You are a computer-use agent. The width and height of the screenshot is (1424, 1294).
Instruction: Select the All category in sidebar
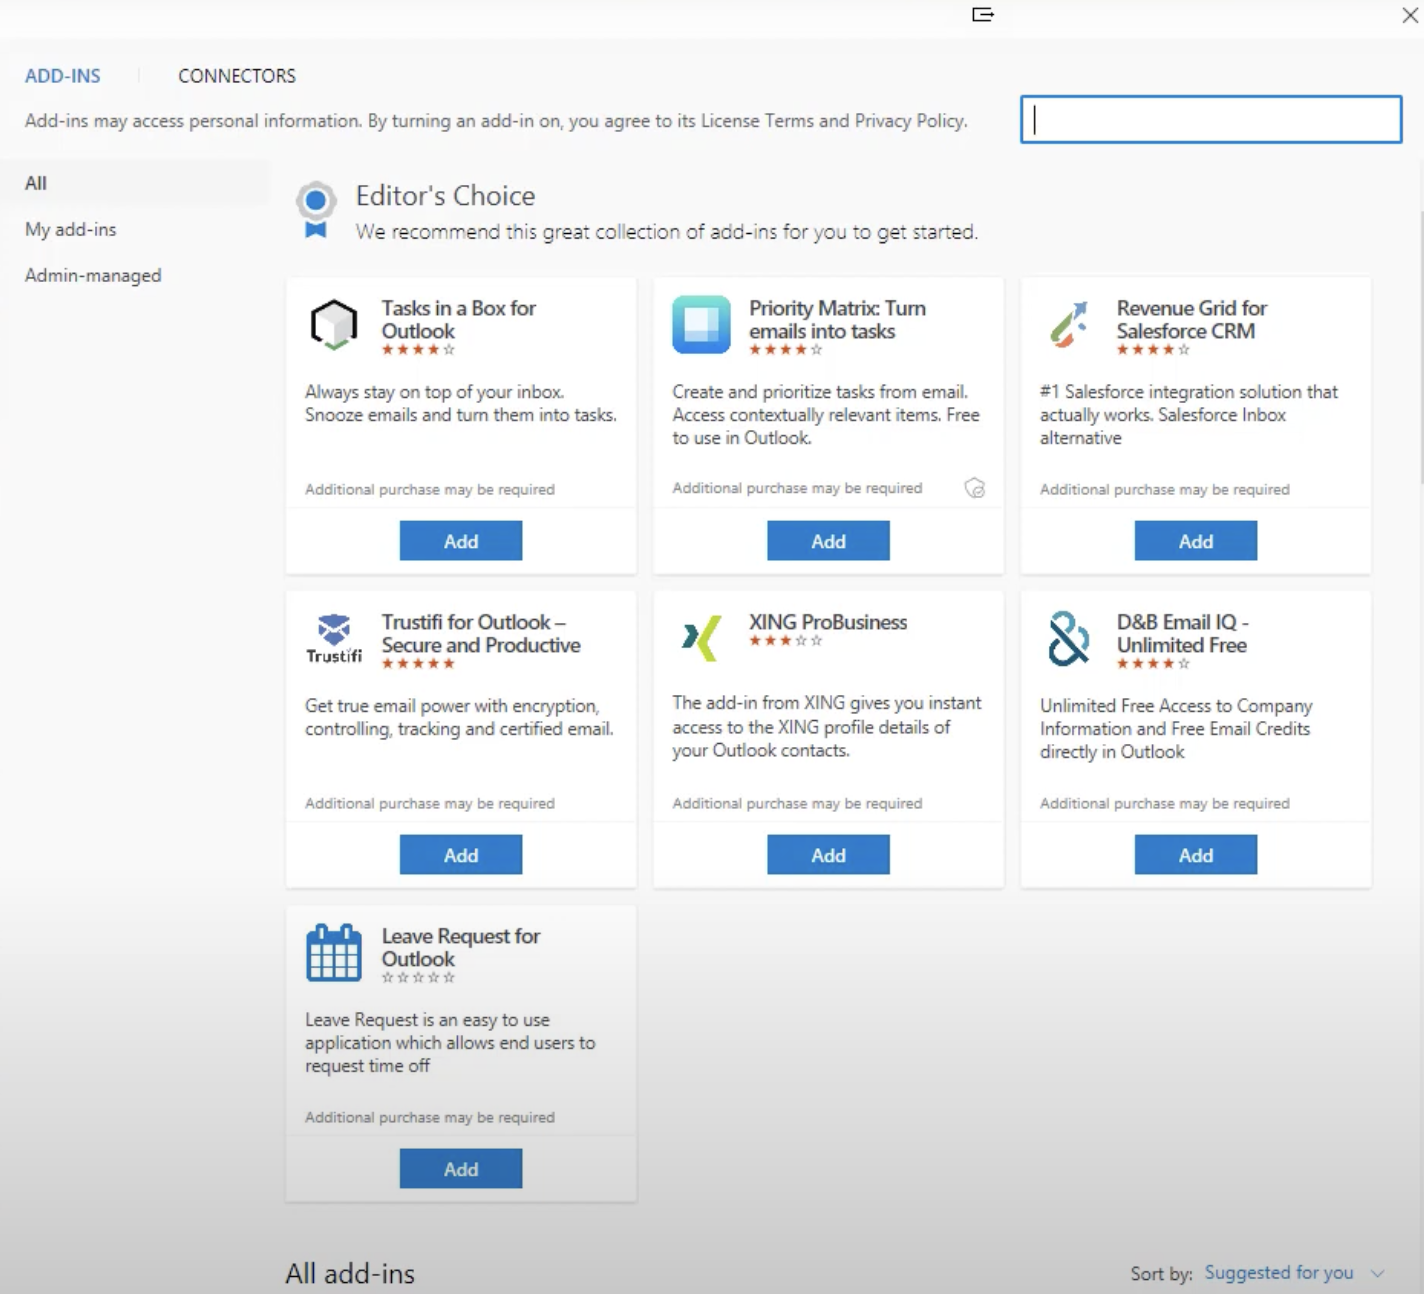click(x=134, y=183)
